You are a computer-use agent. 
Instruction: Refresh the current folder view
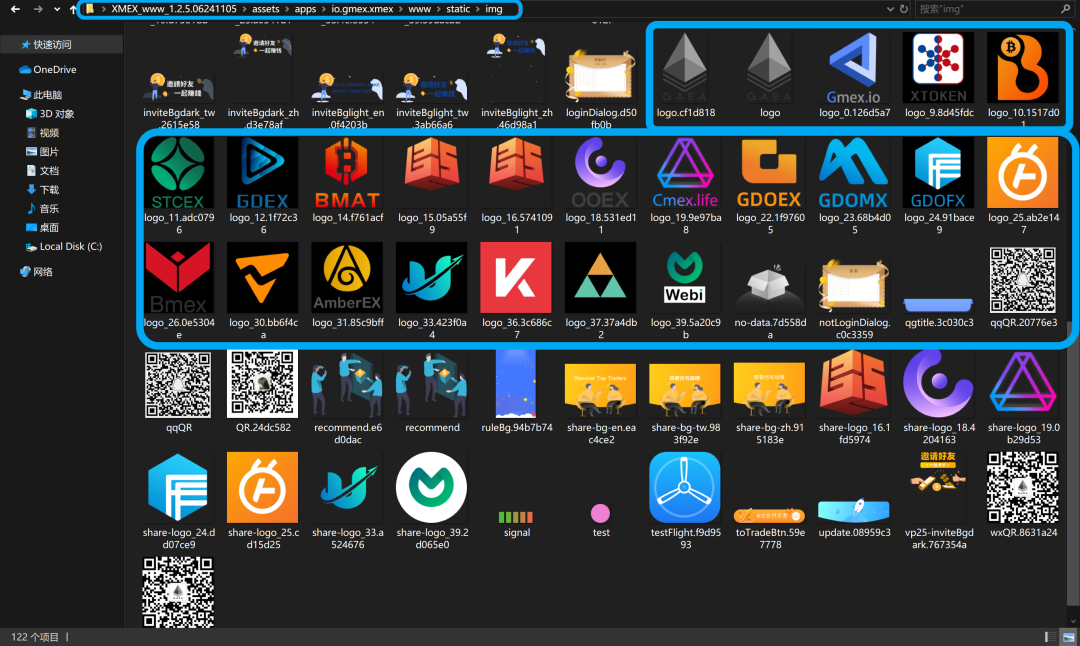[x=904, y=9]
